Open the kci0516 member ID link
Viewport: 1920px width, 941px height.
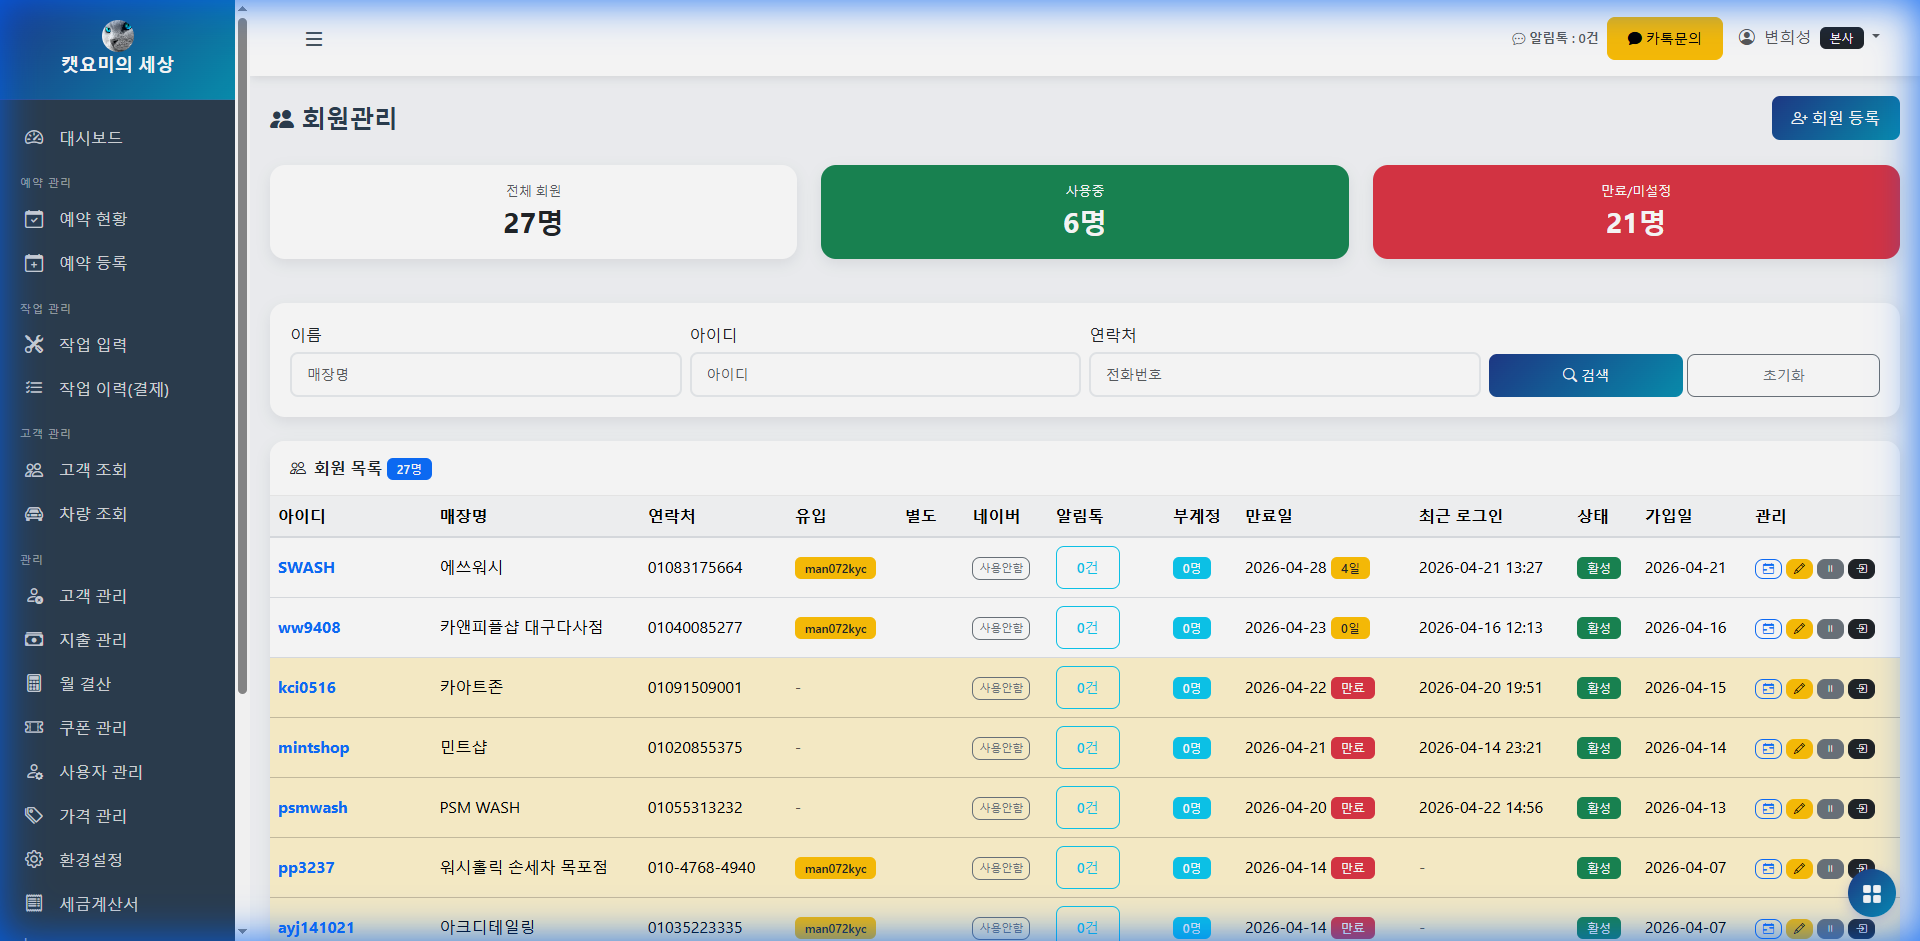pyautogui.click(x=307, y=688)
